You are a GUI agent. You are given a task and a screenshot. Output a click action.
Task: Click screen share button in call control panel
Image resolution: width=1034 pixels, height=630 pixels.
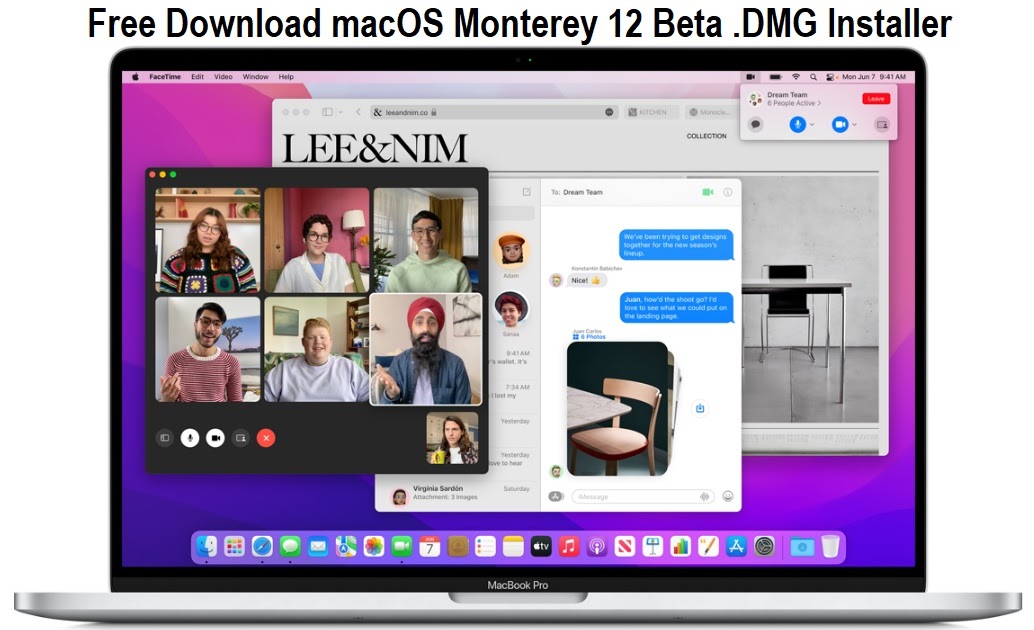pyautogui.click(x=882, y=124)
